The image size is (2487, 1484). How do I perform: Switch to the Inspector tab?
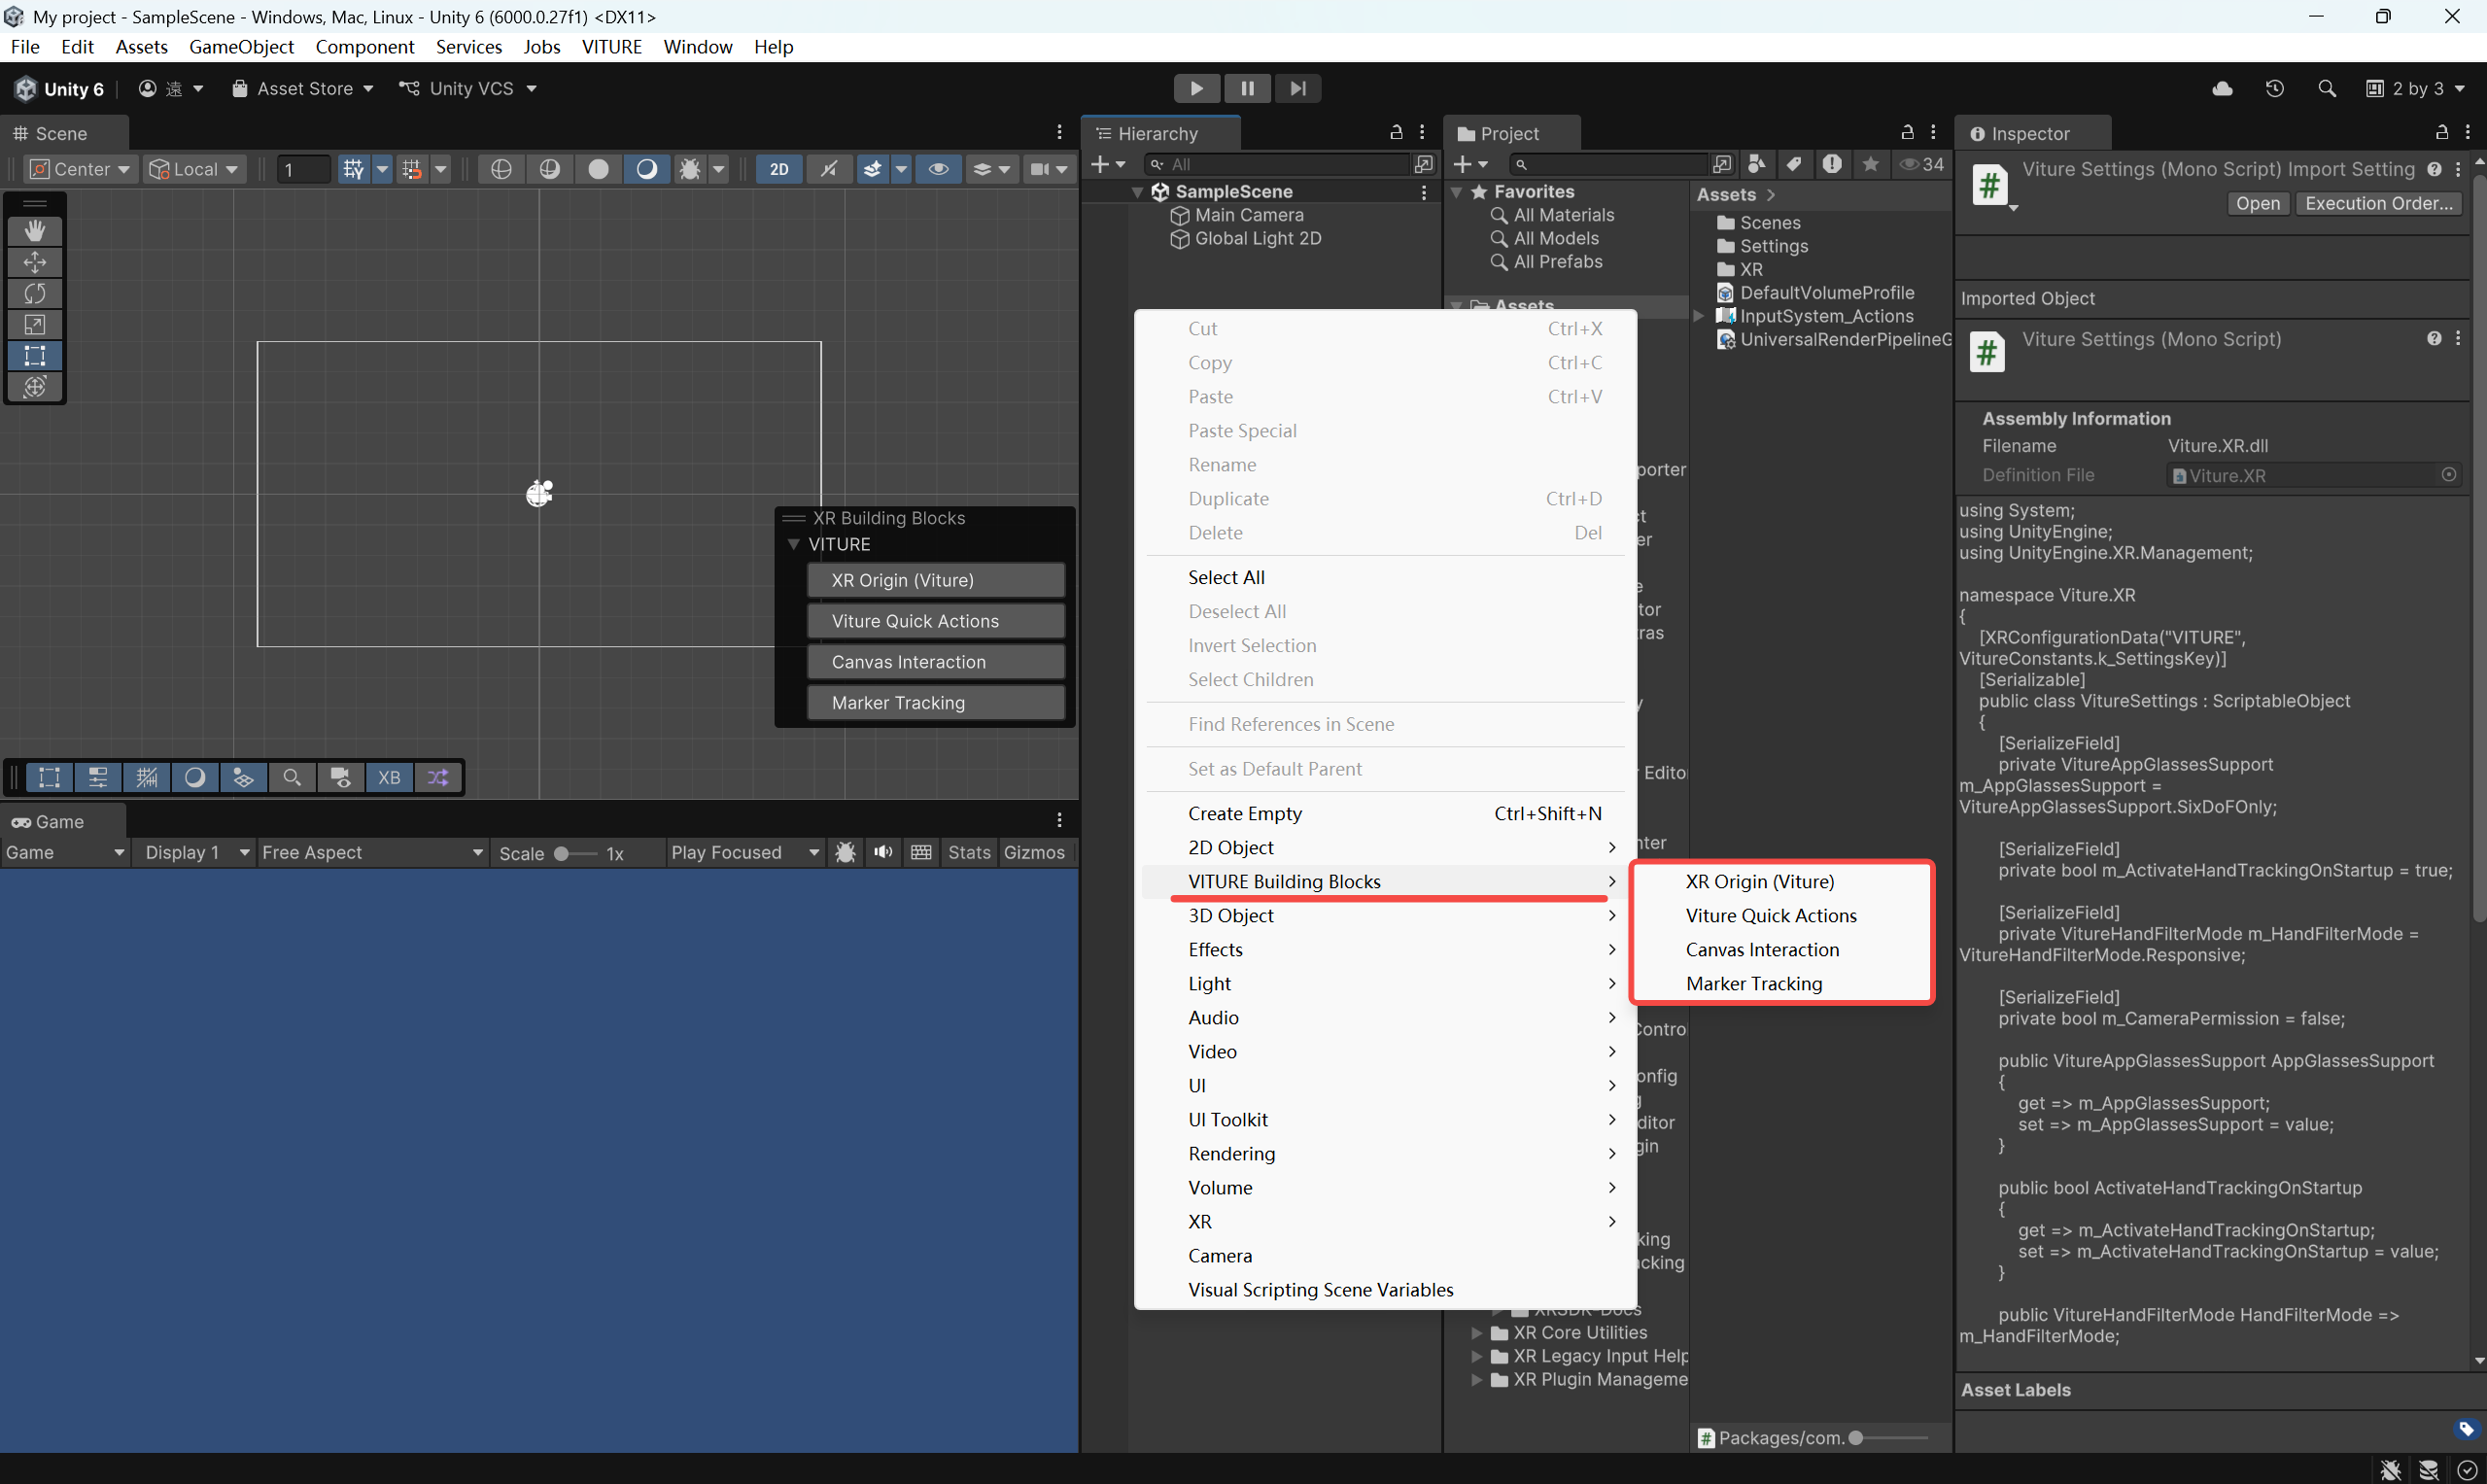[2031, 133]
